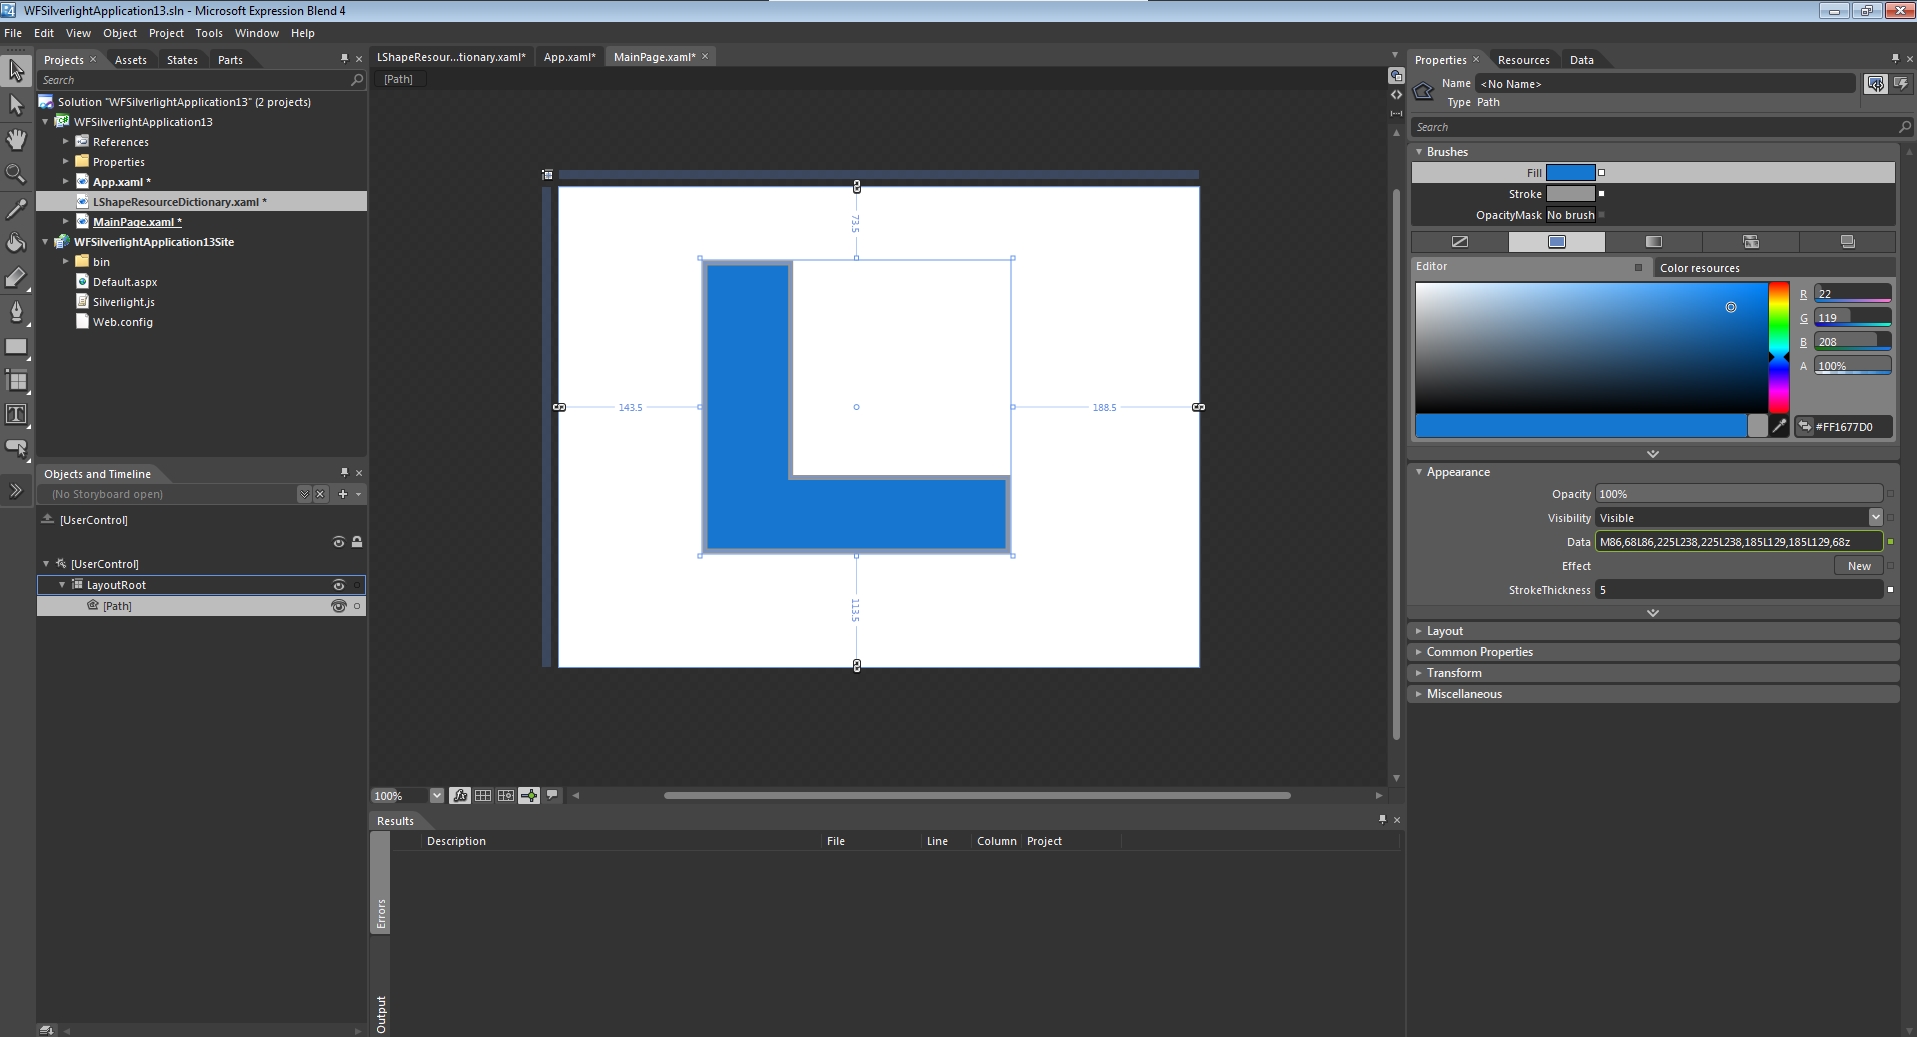Click the New effect button
This screenshot has height=1037, width=1917.
[x=1858, y=566]
